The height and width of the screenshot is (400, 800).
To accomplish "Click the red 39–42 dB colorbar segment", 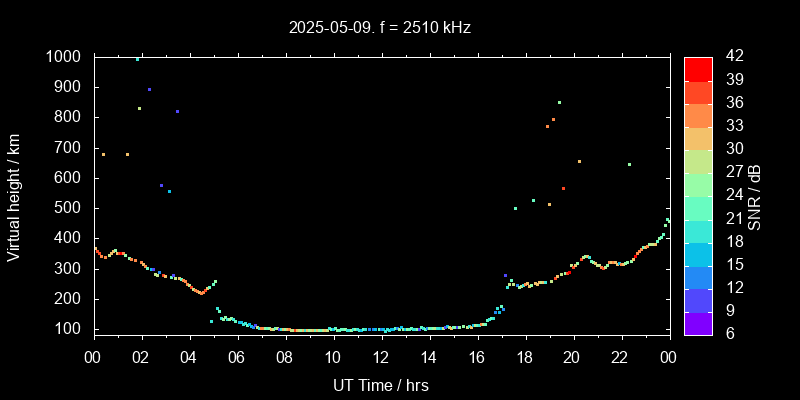I will coord(698,68).
